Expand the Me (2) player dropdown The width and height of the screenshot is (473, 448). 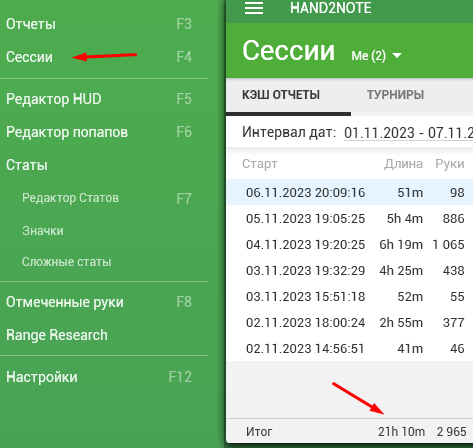coord(376,55)
